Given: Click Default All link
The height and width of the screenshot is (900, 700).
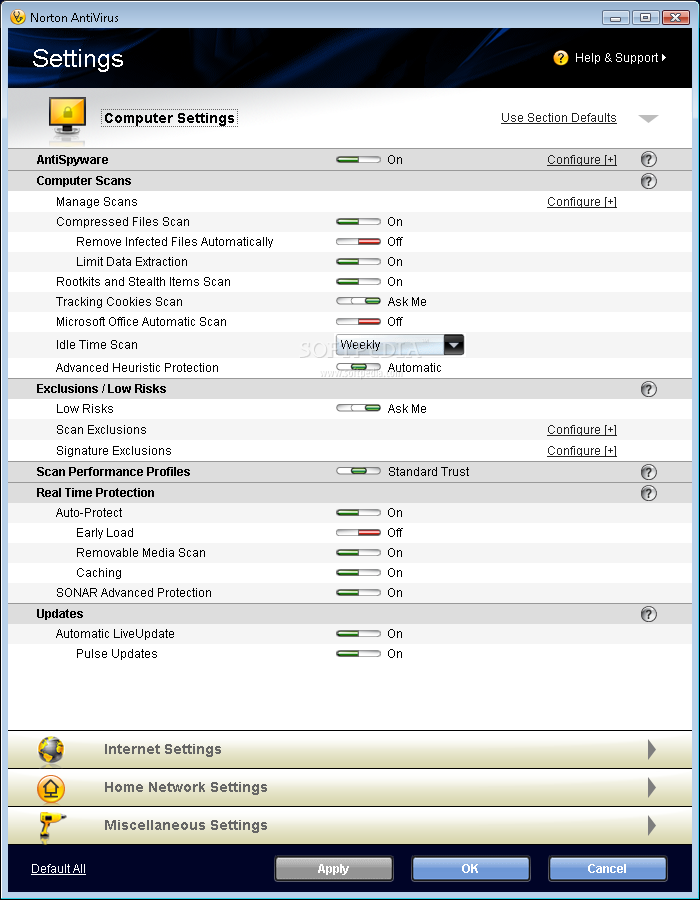Looking at the screenshot, I should pos(59,868).
